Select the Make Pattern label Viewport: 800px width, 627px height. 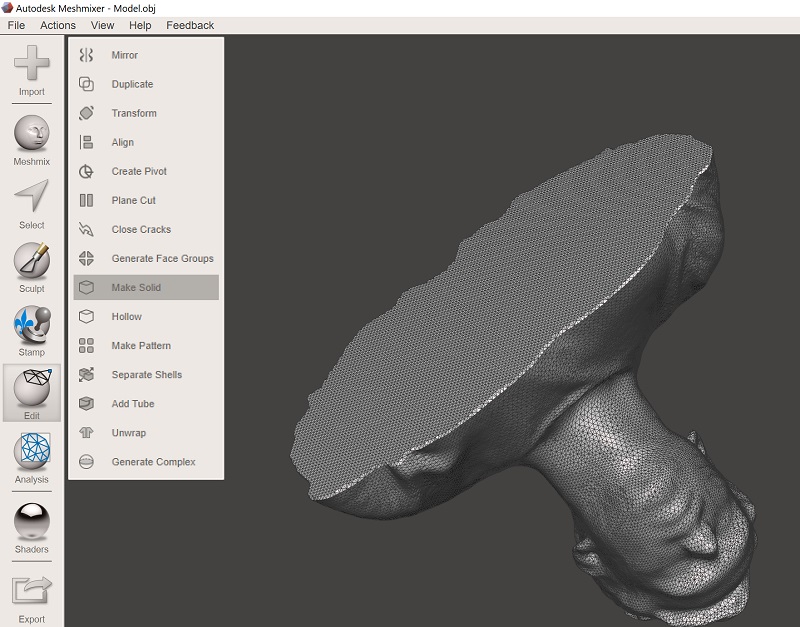click(141, 345)
